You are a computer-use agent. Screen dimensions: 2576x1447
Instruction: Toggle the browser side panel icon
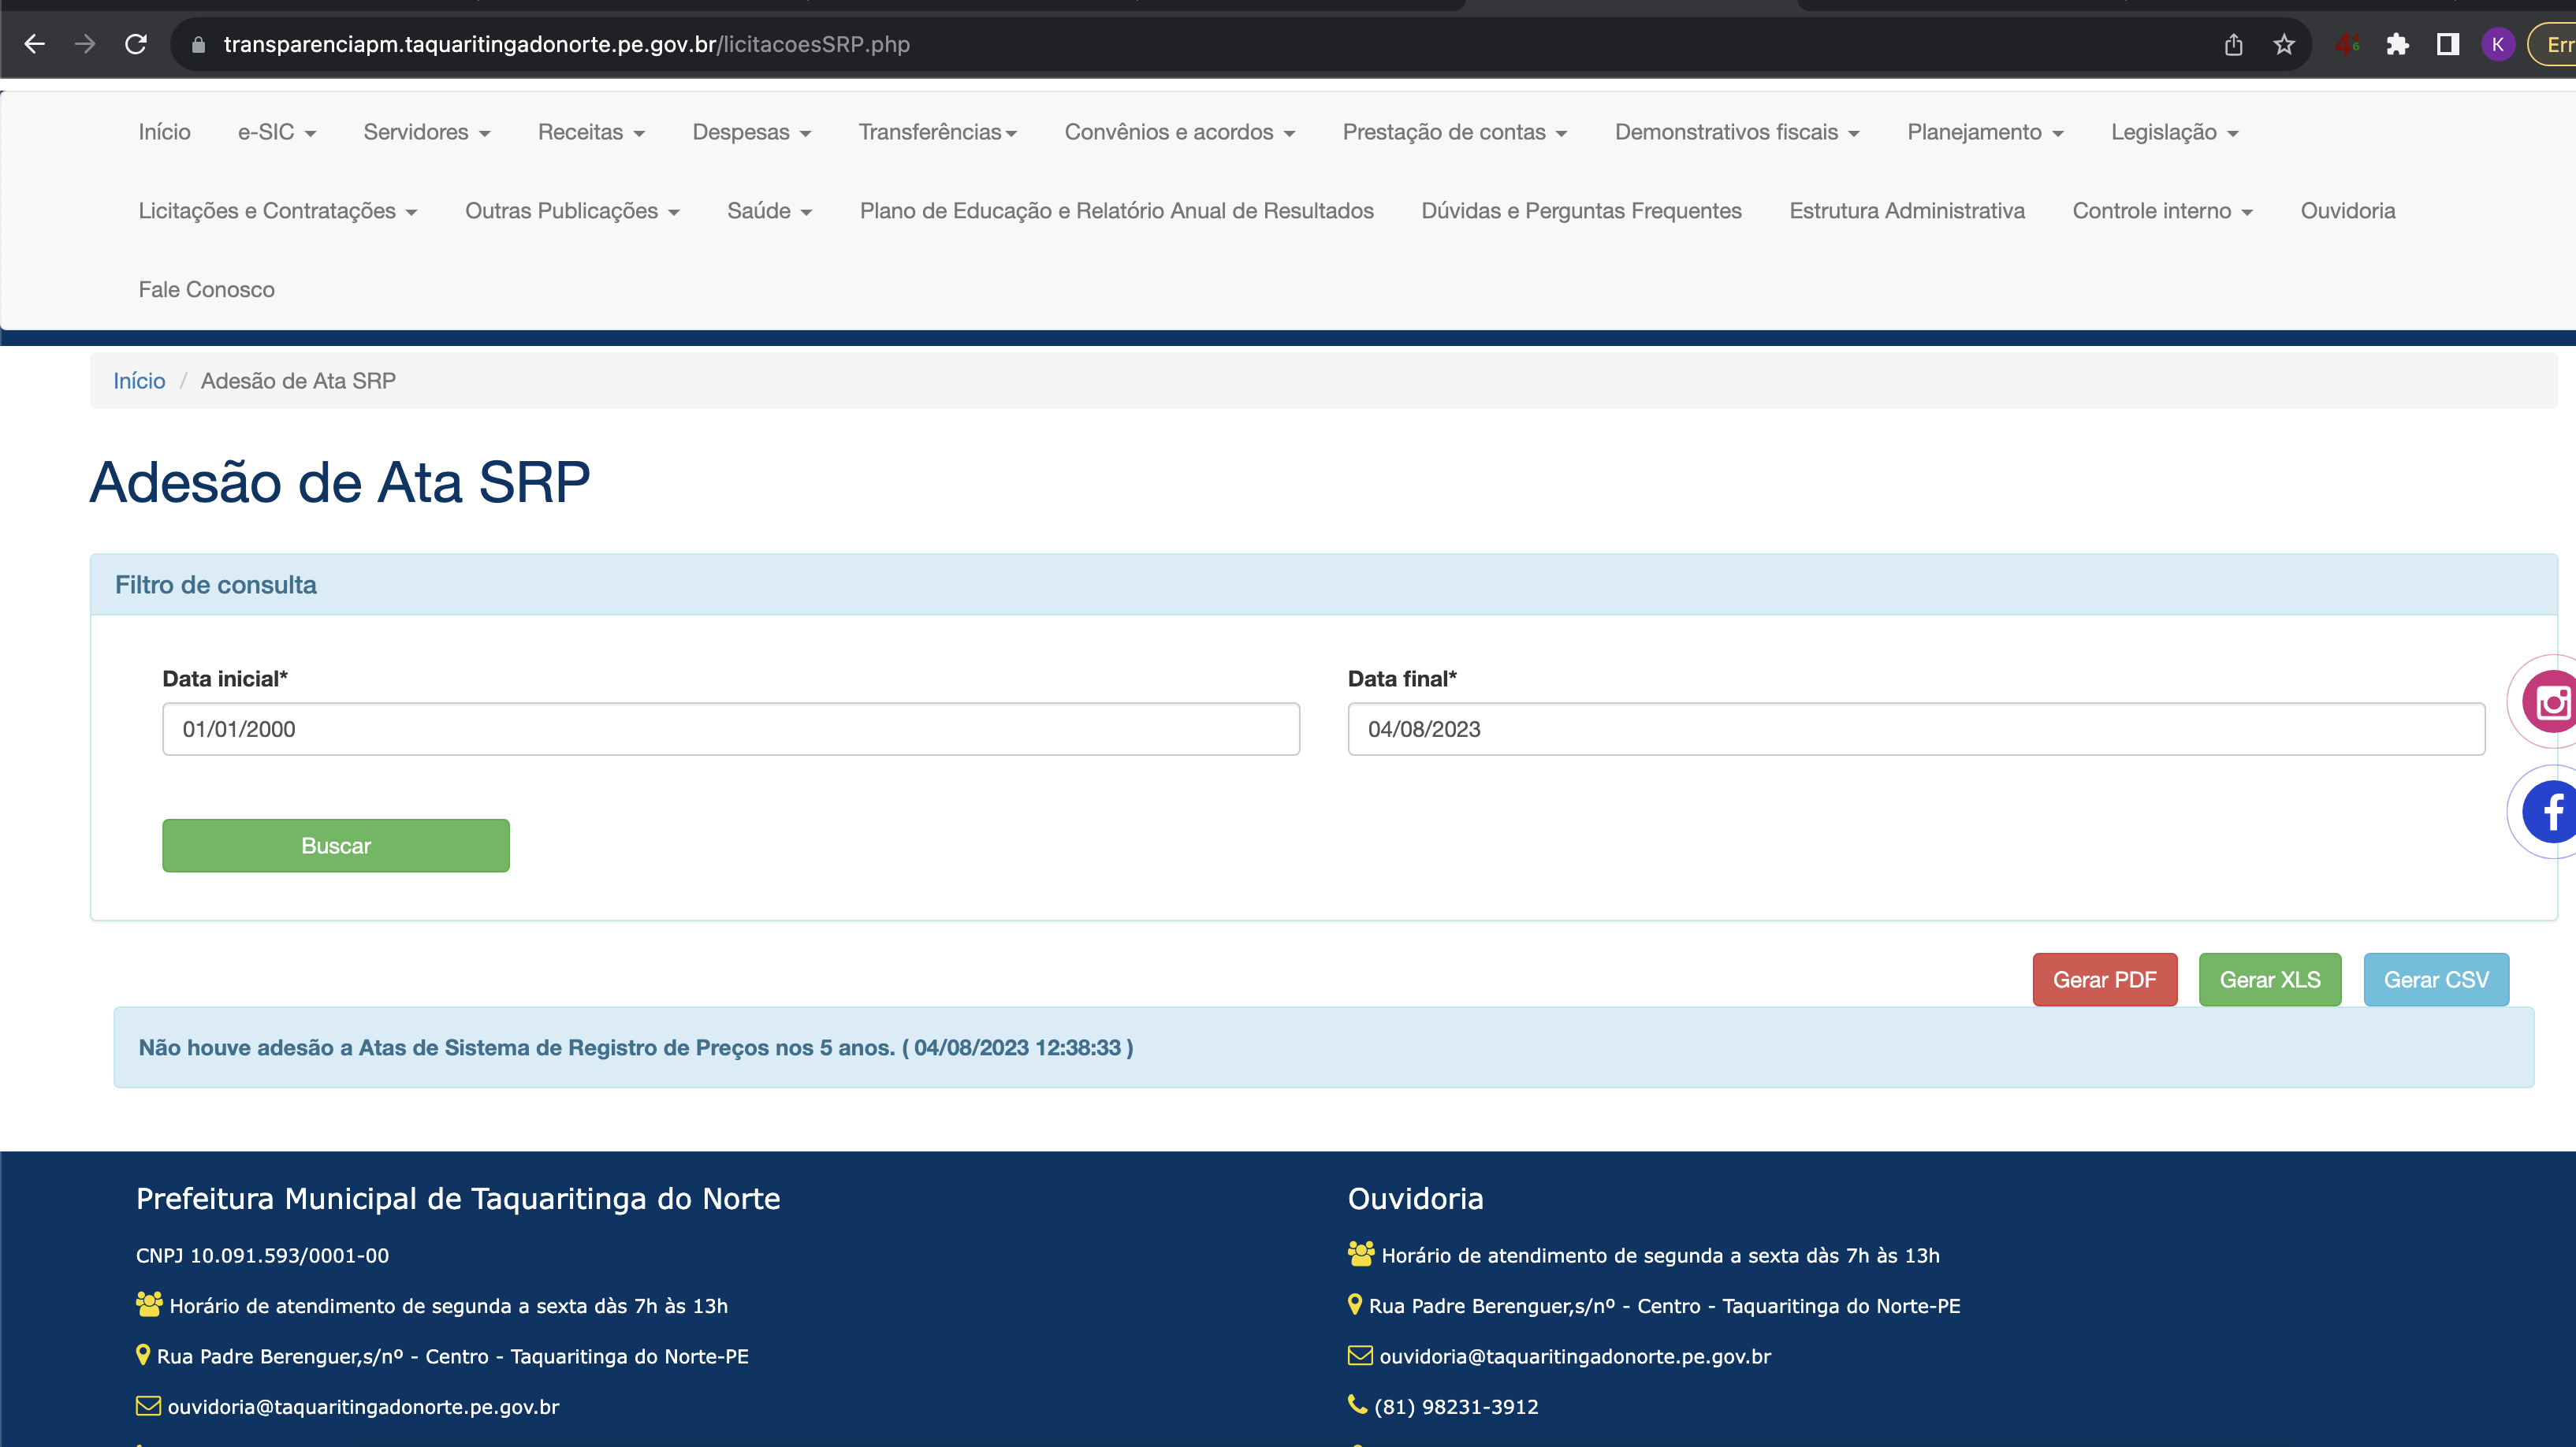[x=2448, y=44]
